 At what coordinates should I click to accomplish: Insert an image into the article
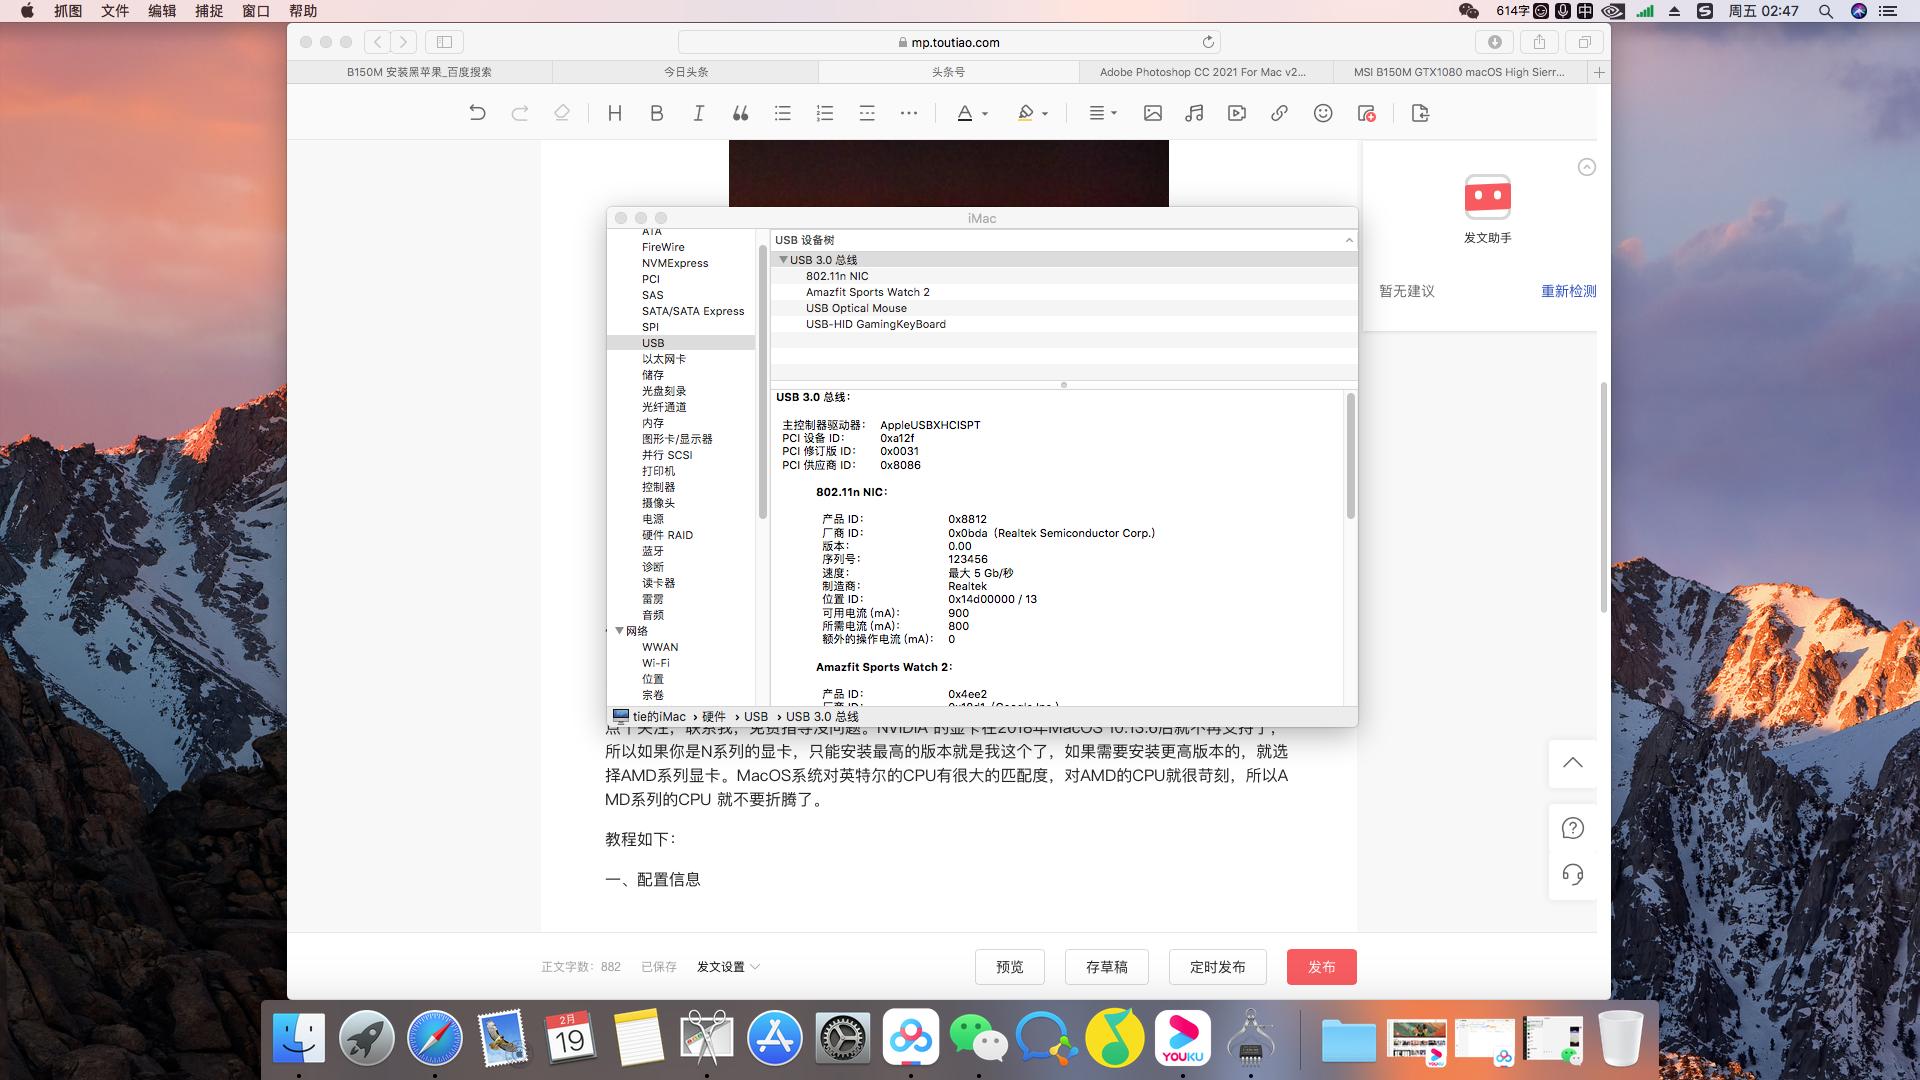tap(1152, 113)
